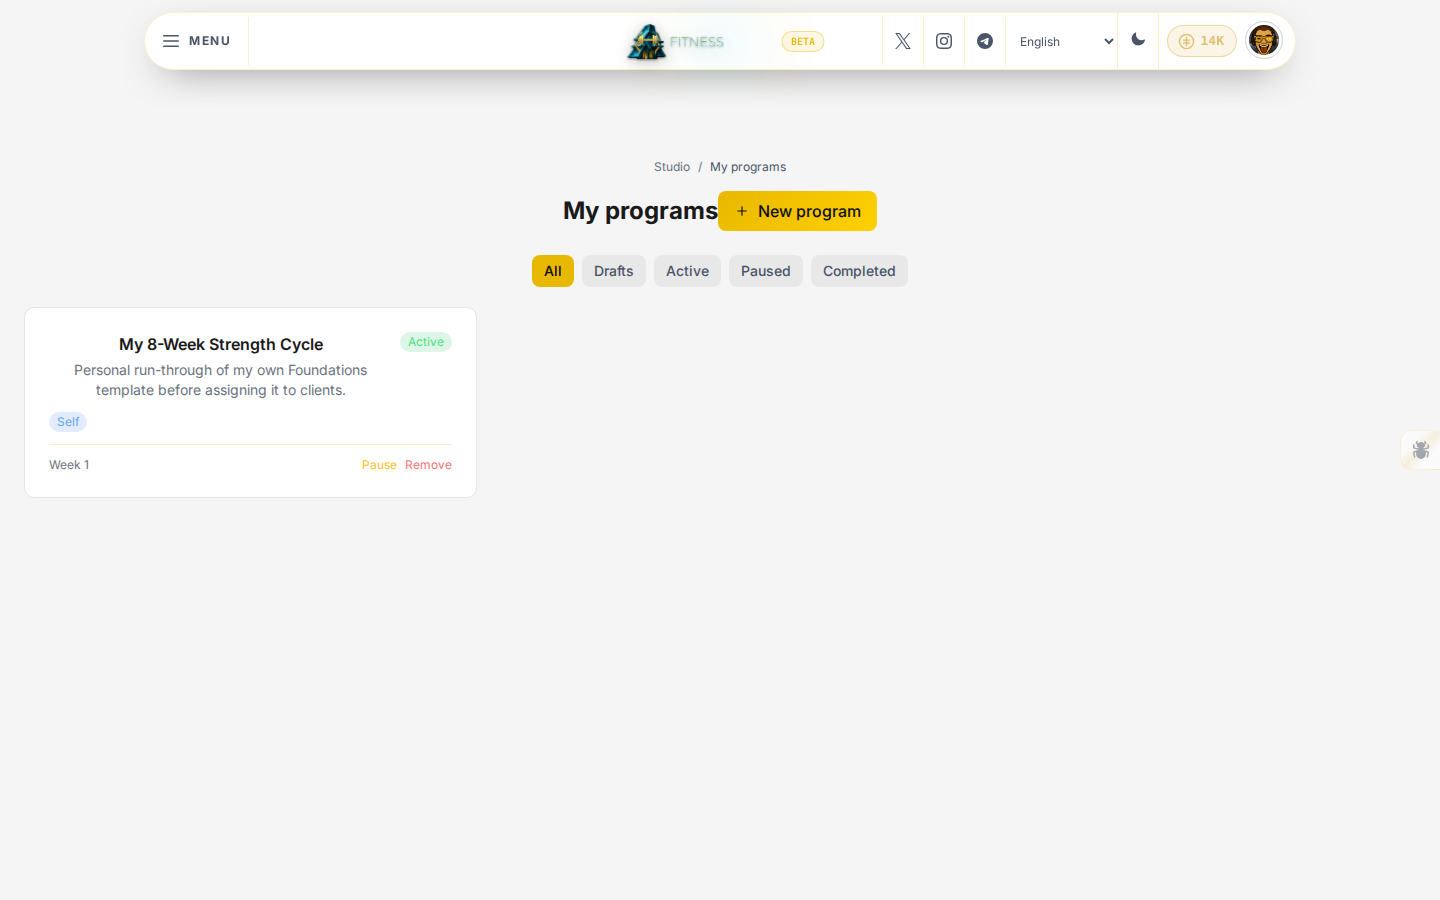
Task: Create a New program
Action: coord(797,211)
